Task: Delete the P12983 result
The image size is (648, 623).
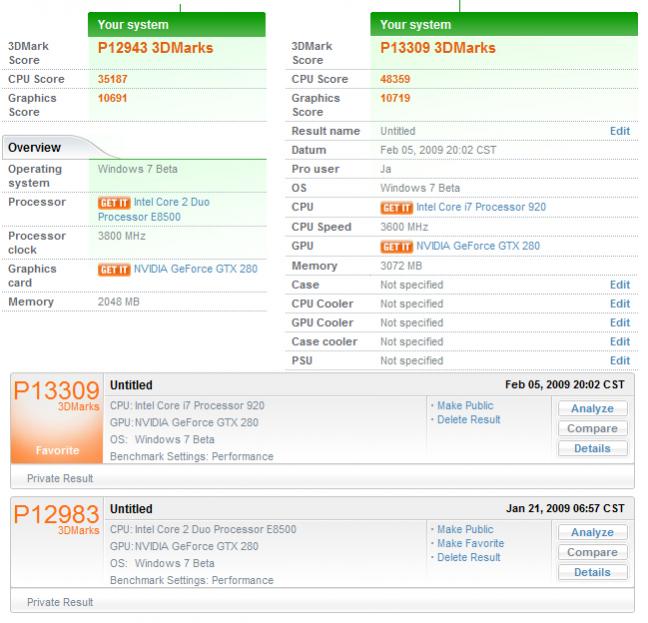Action: (x=469, y=557)
